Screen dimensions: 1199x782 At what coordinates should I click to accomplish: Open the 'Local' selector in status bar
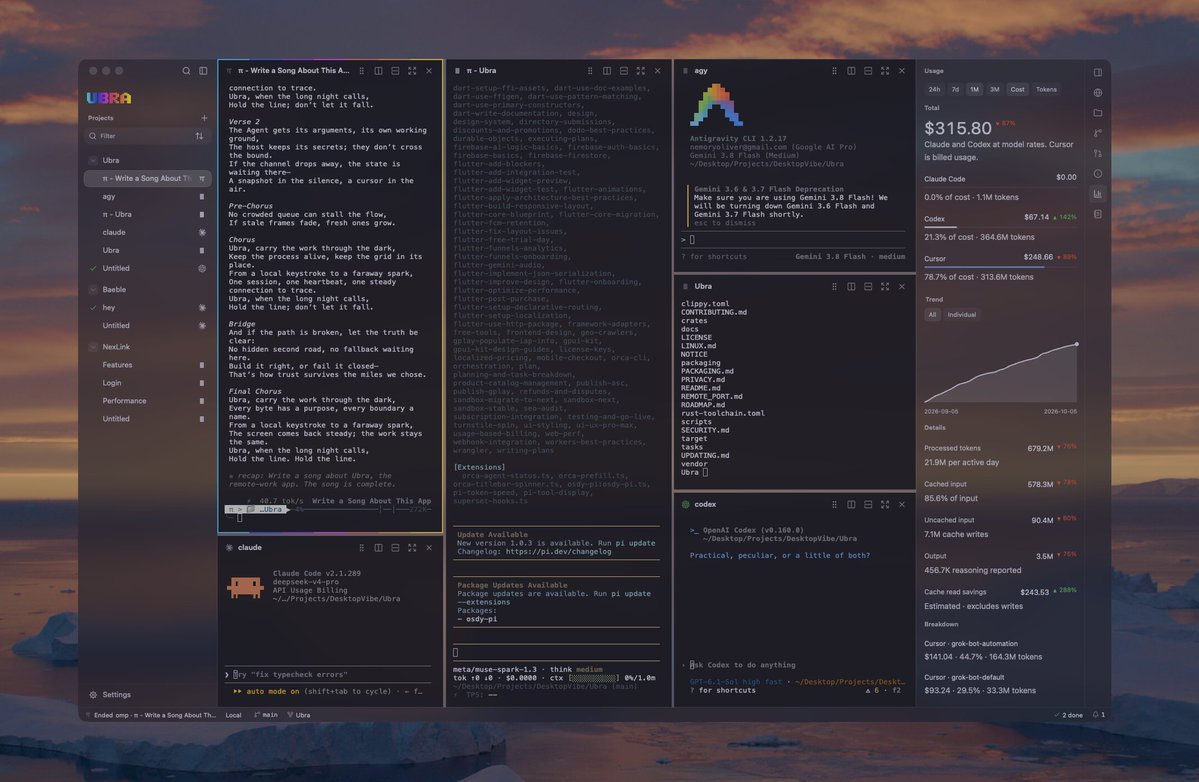pyautogui.click(x=233, y=715)
